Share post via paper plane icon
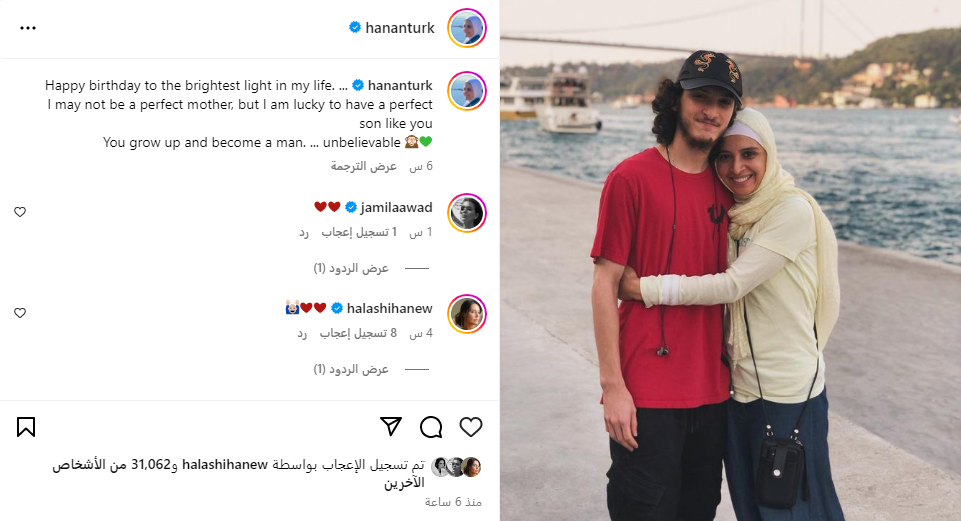The height and width of the screenshot is (521, 961). (391, 427)
